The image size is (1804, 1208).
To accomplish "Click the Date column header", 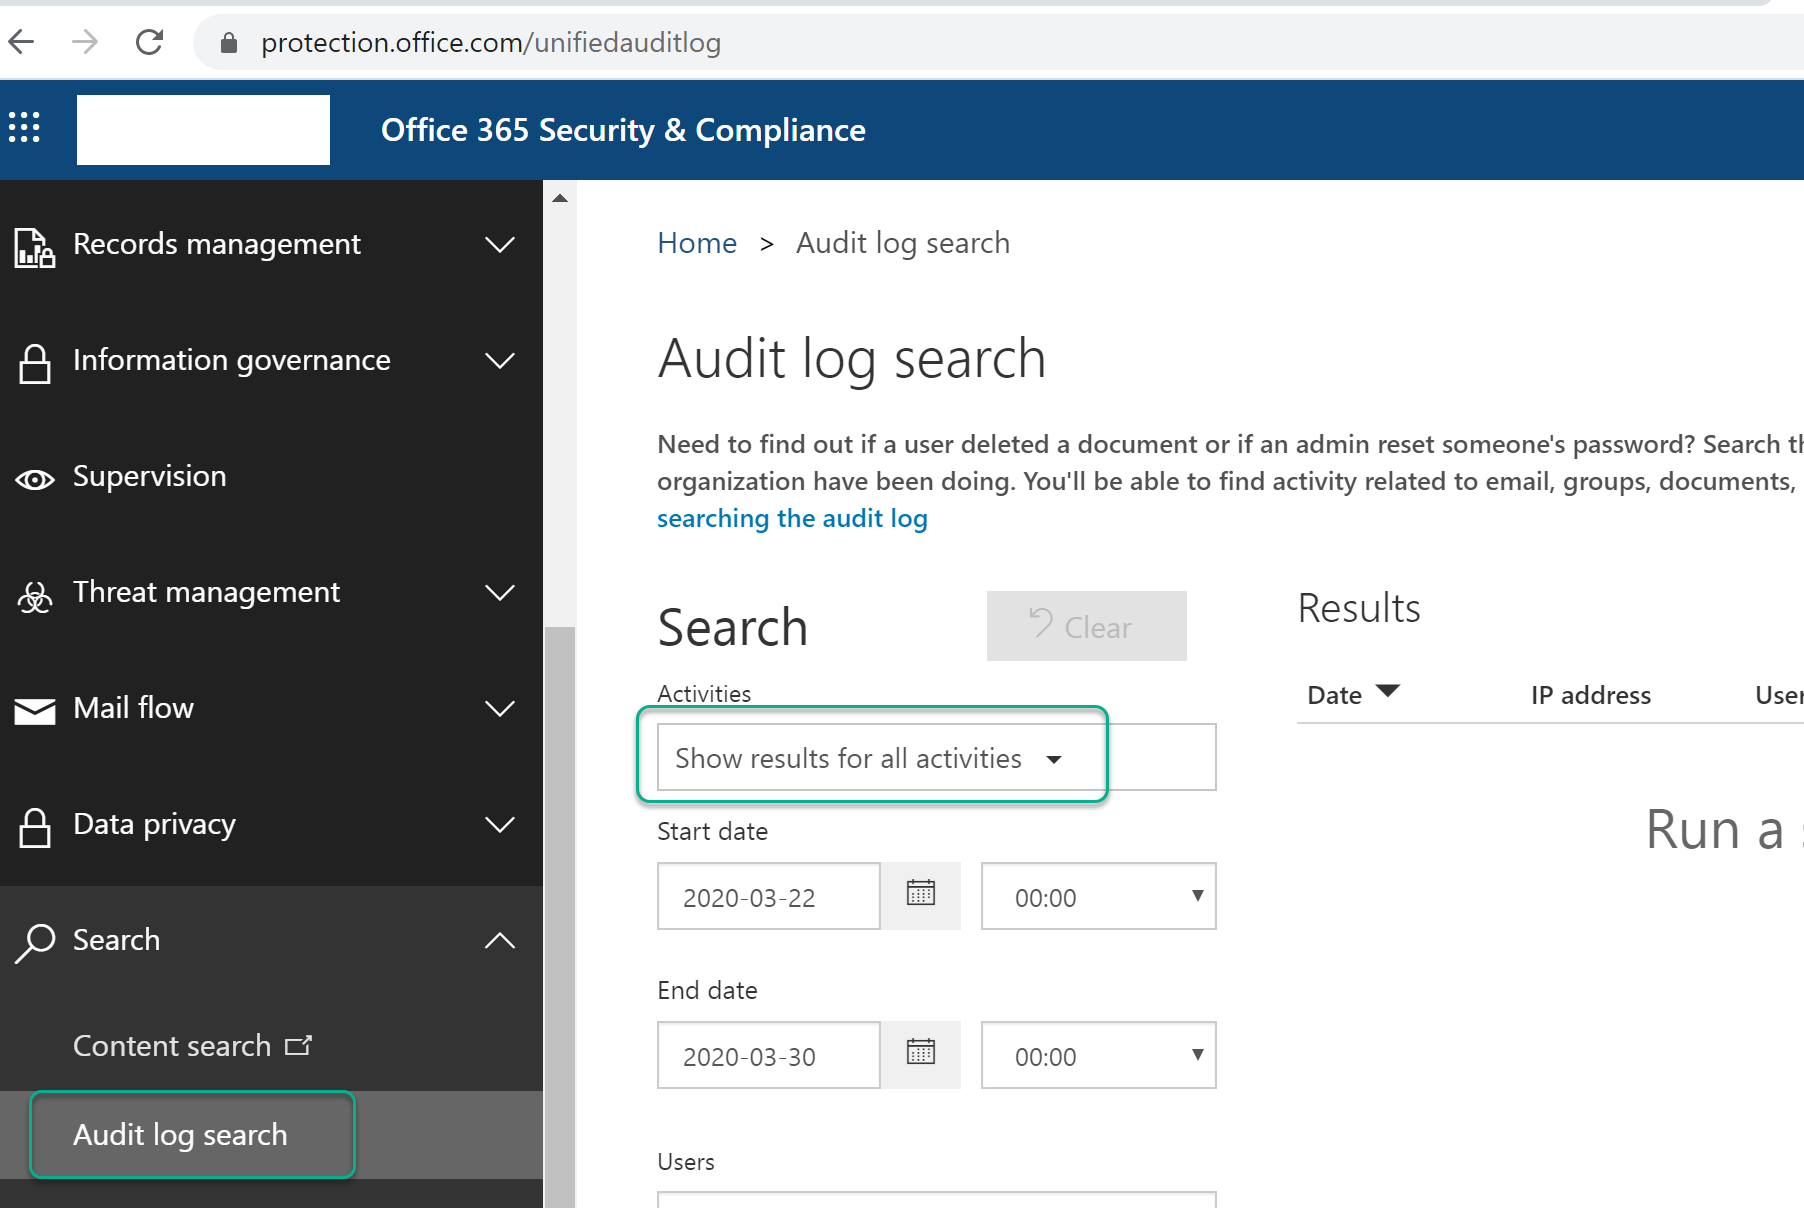I will coord(1334,695).
